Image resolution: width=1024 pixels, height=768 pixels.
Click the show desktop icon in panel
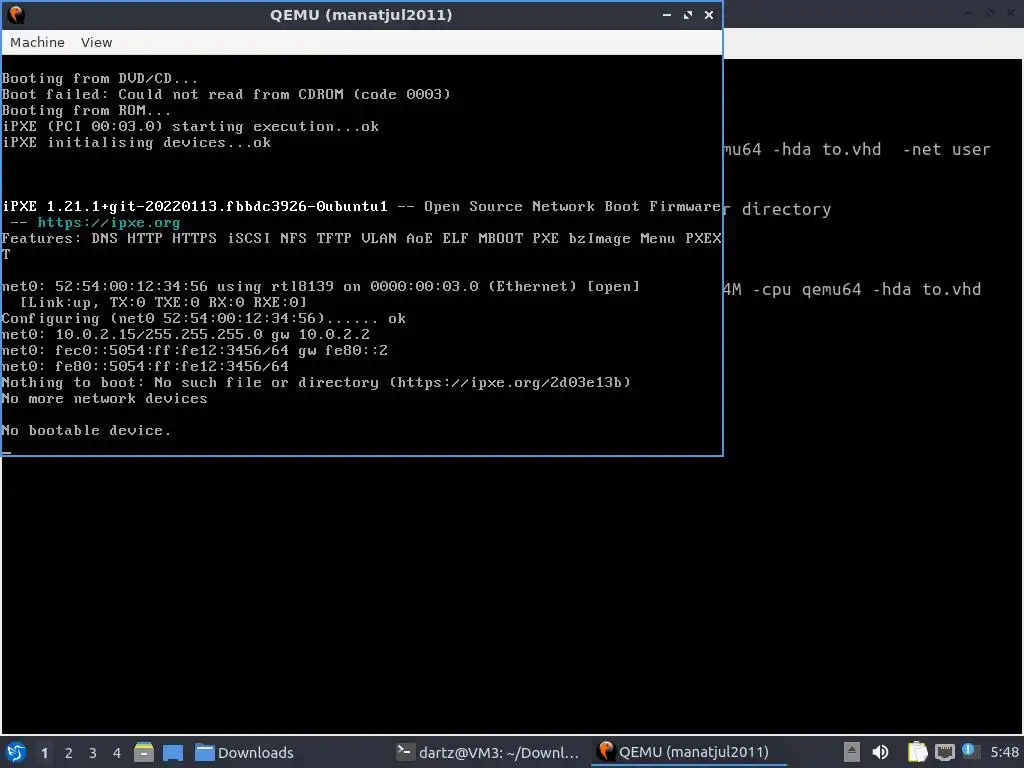pos(172,752)
